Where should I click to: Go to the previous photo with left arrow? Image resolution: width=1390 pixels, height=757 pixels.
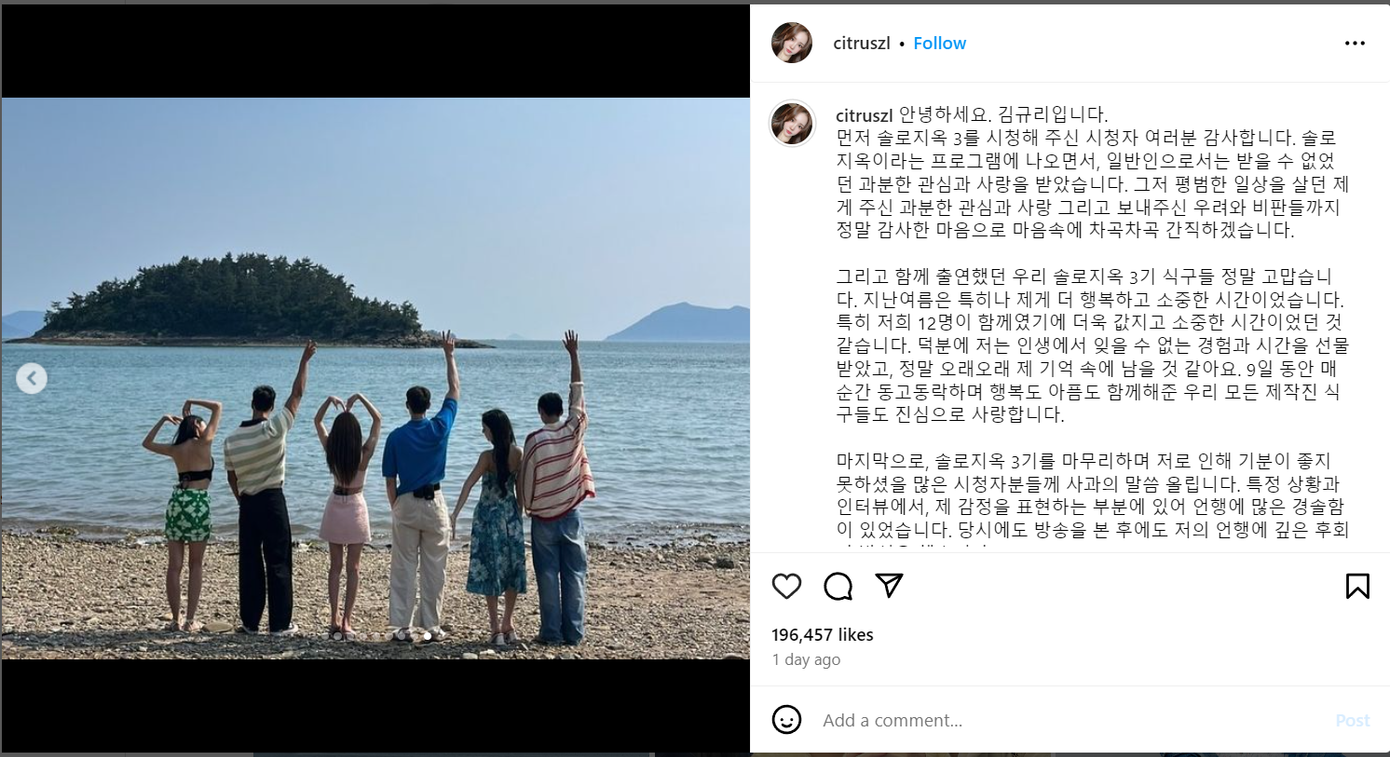click(x=32, y=378)
